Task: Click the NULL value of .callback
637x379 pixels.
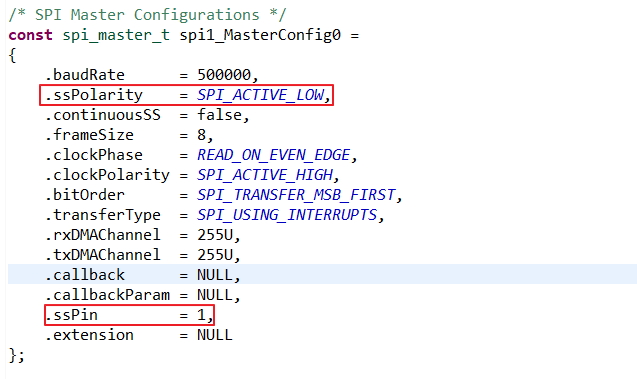Action: [215, 275]
